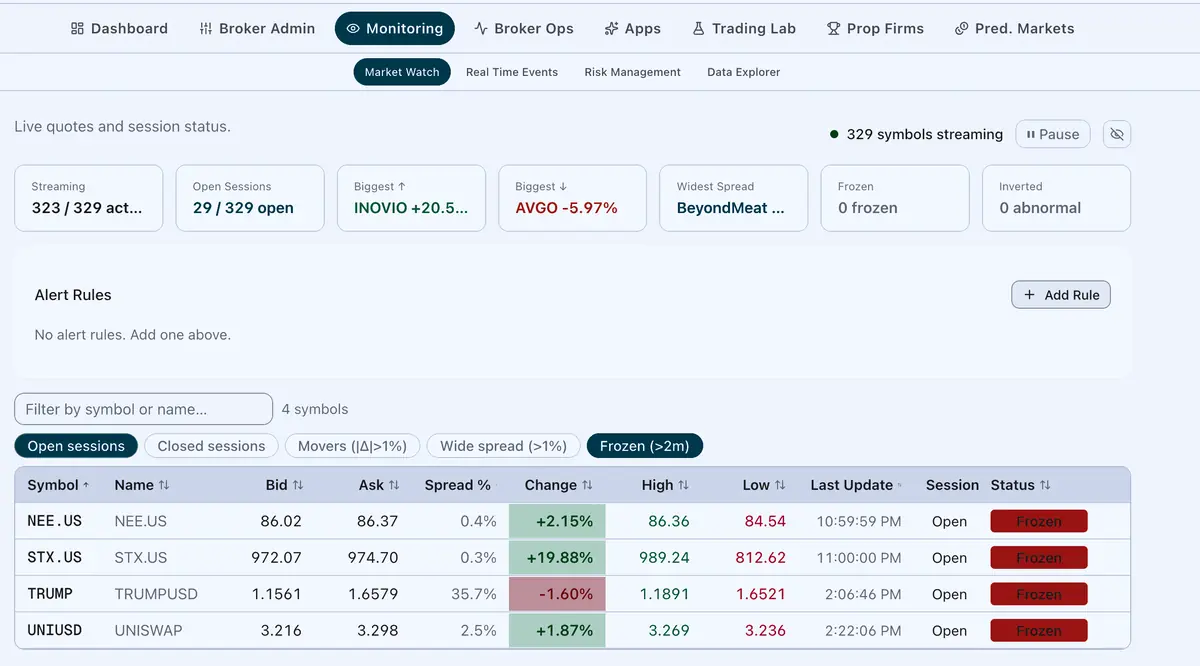This screenshot has width=1200, height=666.
Task: Open the Biggest gainer INOVIO card
Action: [411, 198]
